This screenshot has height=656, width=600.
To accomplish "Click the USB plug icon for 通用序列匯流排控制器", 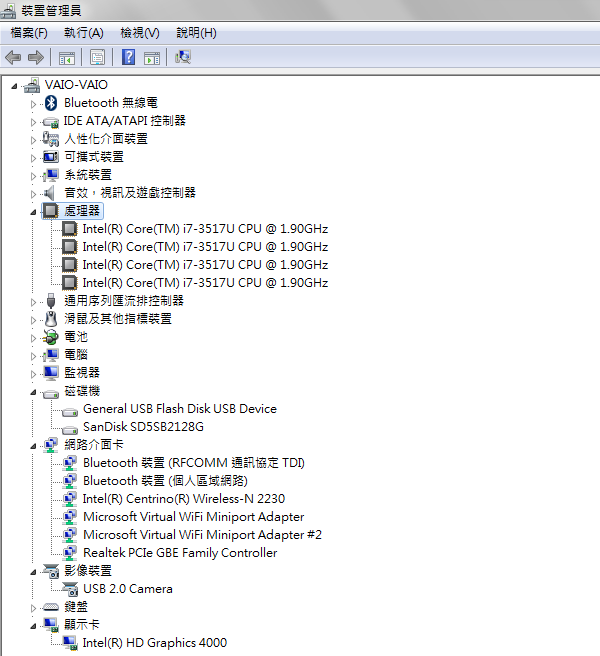I will 51,301.
